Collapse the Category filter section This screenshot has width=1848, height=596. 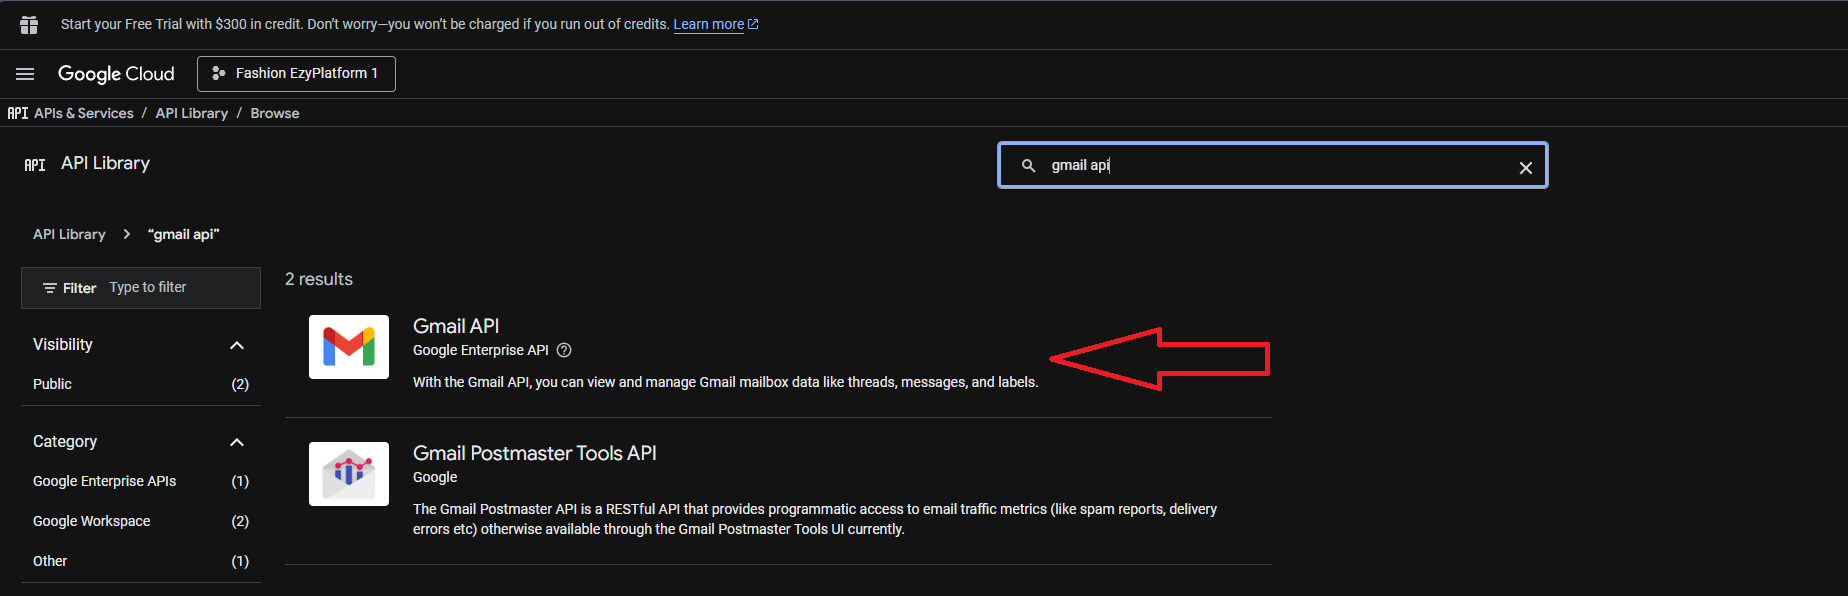point(237,442)
